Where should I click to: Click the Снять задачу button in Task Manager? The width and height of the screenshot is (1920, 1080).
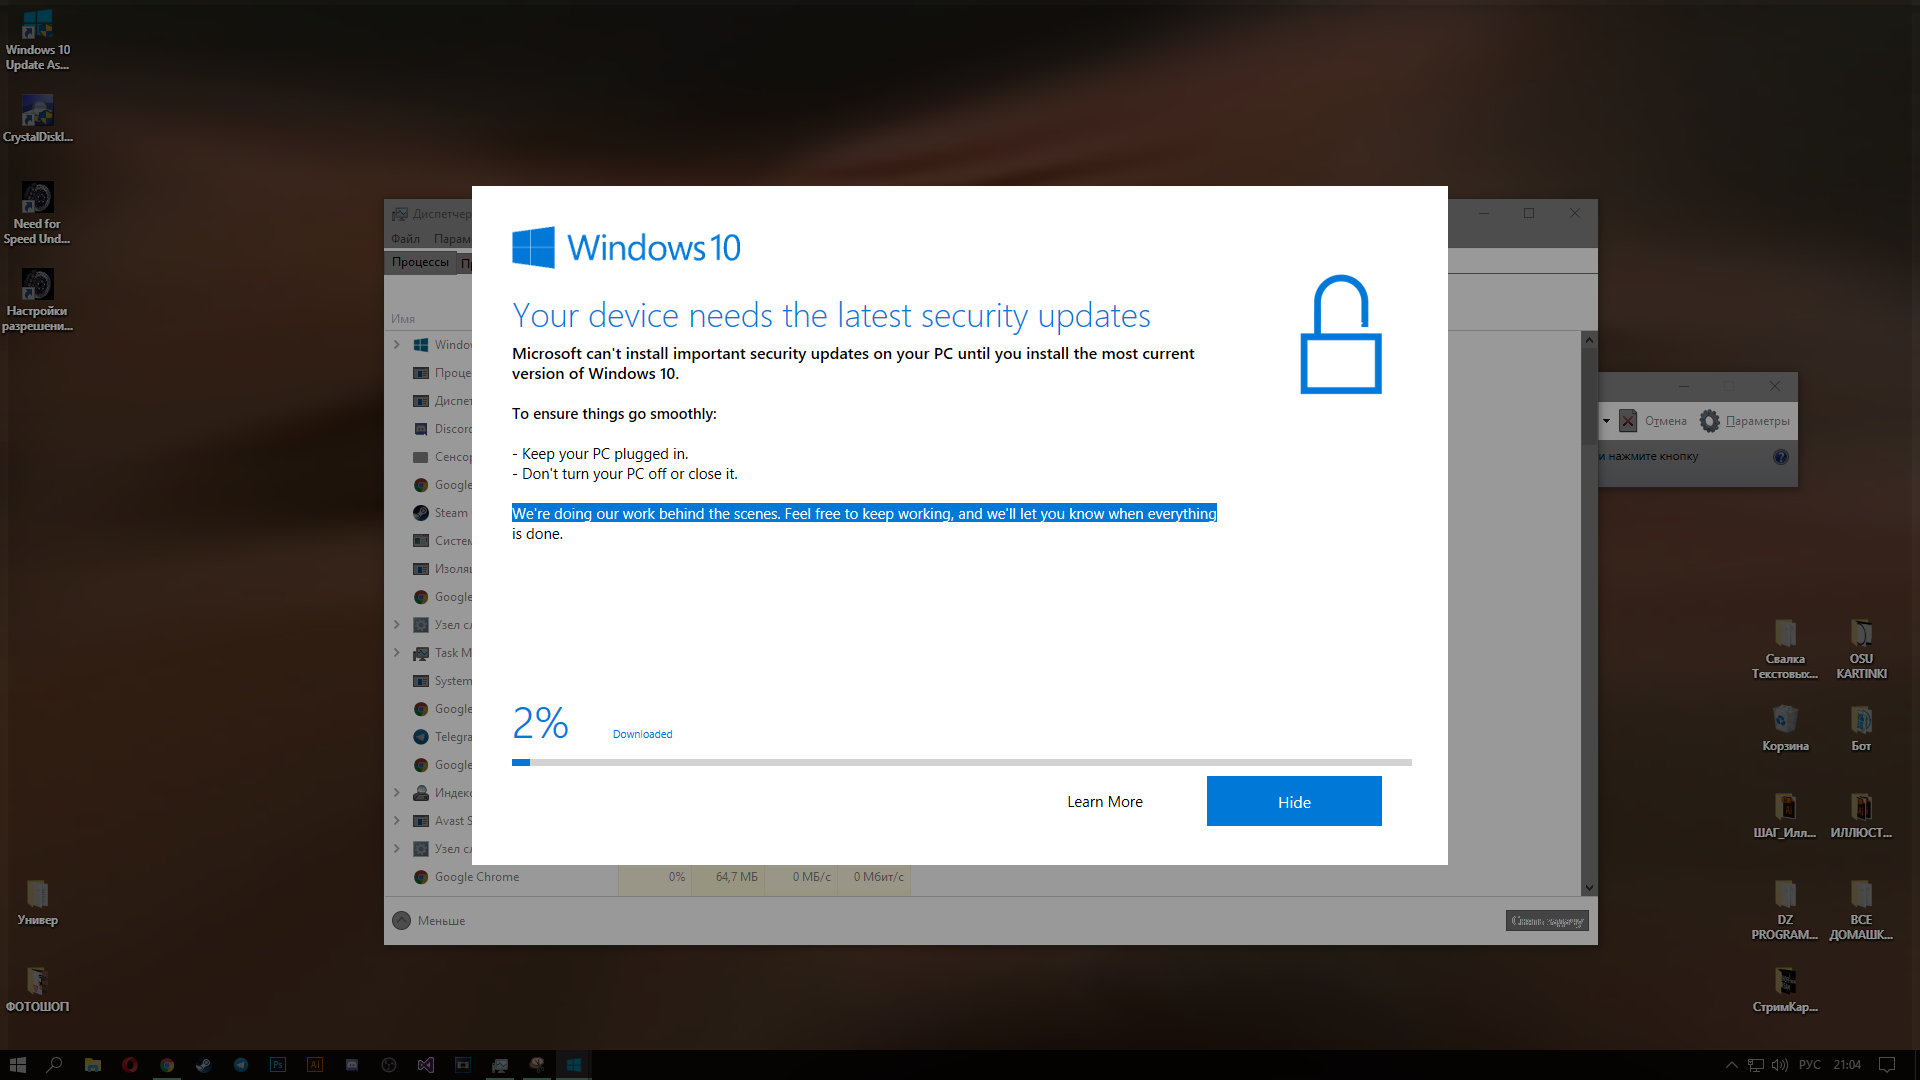pos(1547,921)
